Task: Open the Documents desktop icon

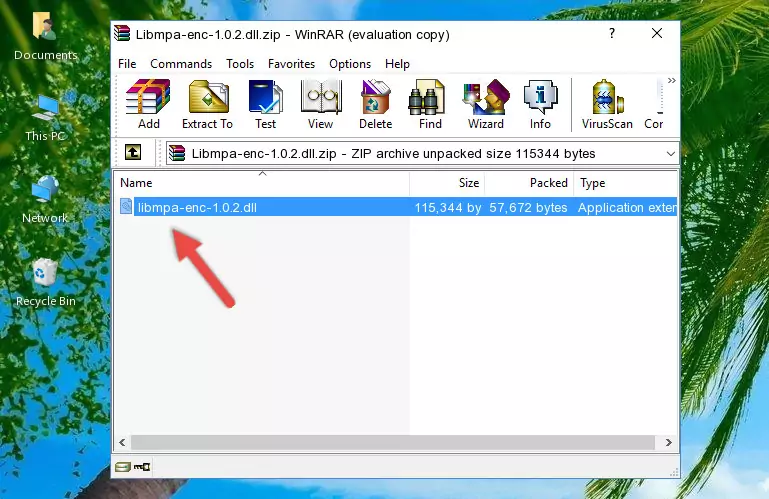Action: 46,37
